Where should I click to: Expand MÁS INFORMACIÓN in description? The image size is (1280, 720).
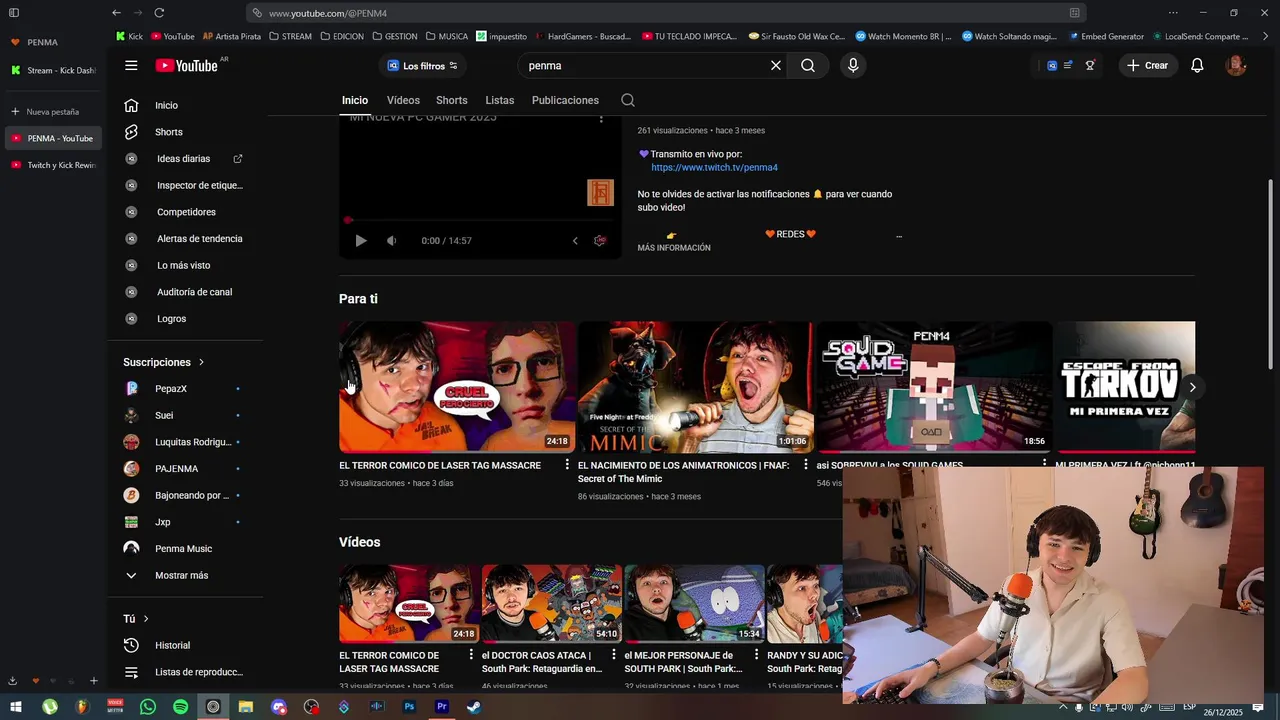(x=674, y=248)
